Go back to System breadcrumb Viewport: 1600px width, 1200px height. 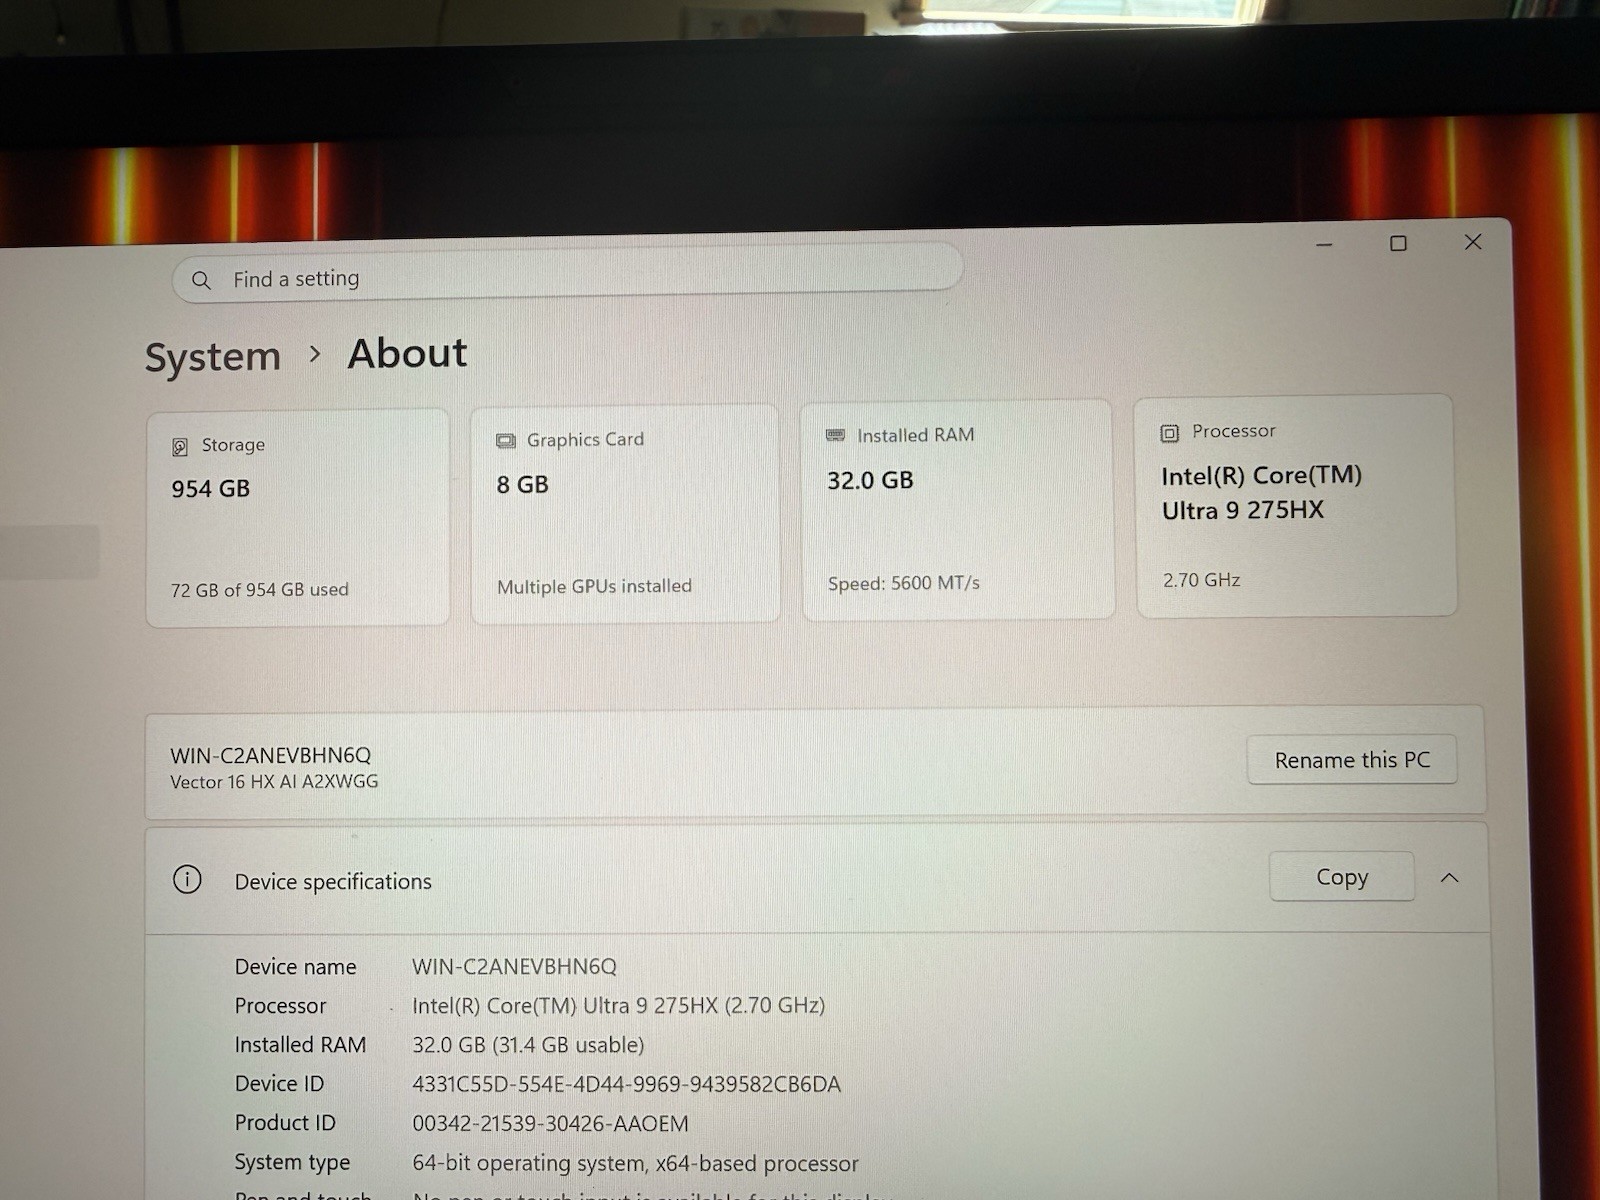point(213,357)
